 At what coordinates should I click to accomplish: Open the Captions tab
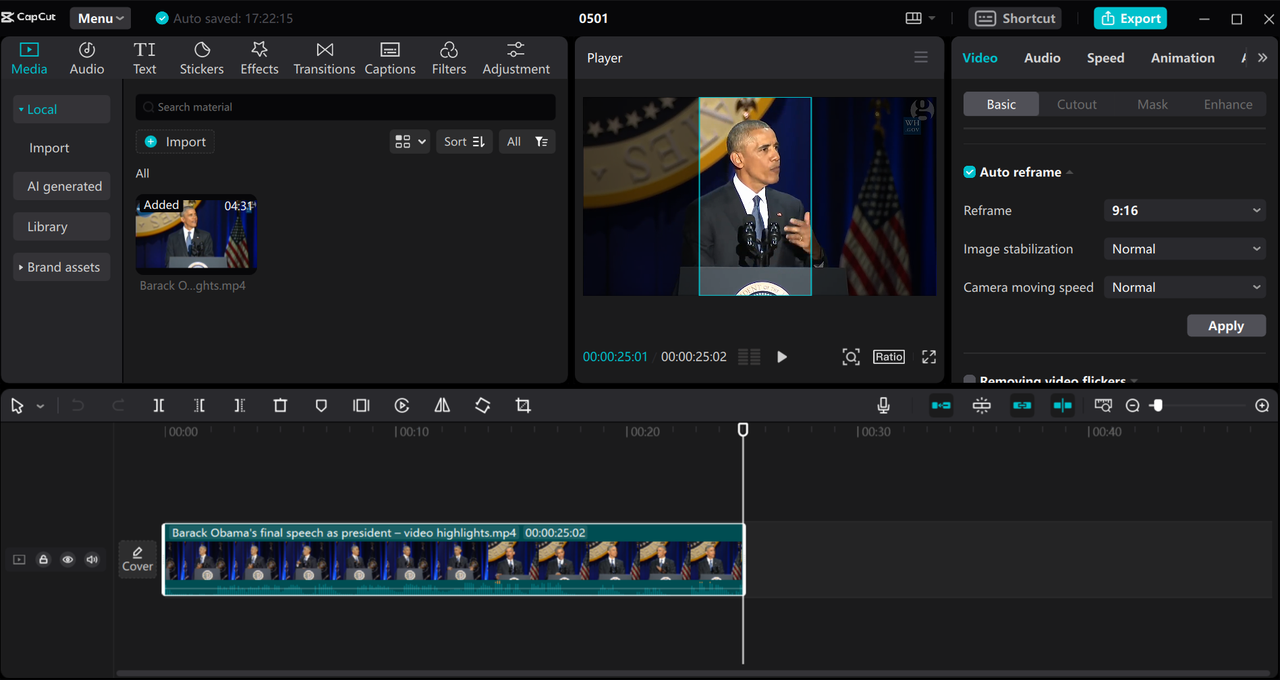pos(390,59)
